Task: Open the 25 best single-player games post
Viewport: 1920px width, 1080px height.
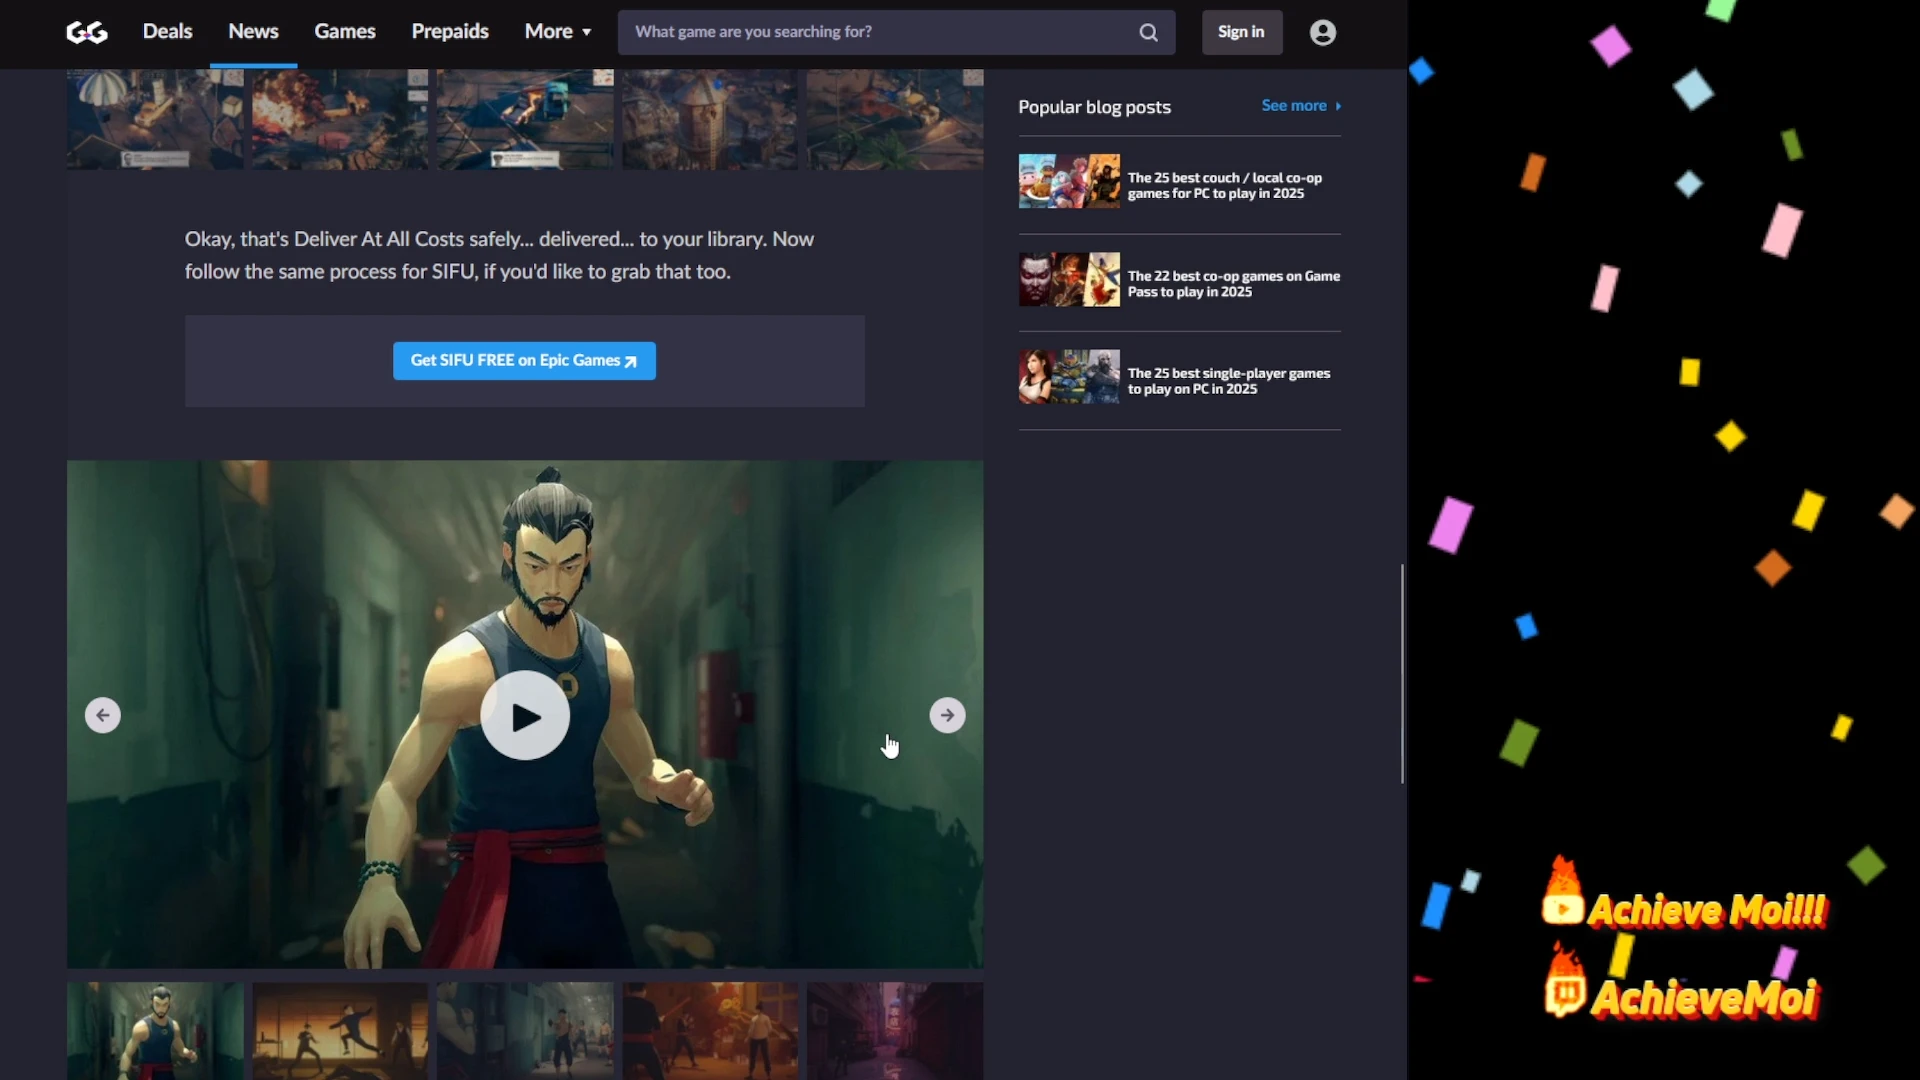Action: click(1229, 381)
